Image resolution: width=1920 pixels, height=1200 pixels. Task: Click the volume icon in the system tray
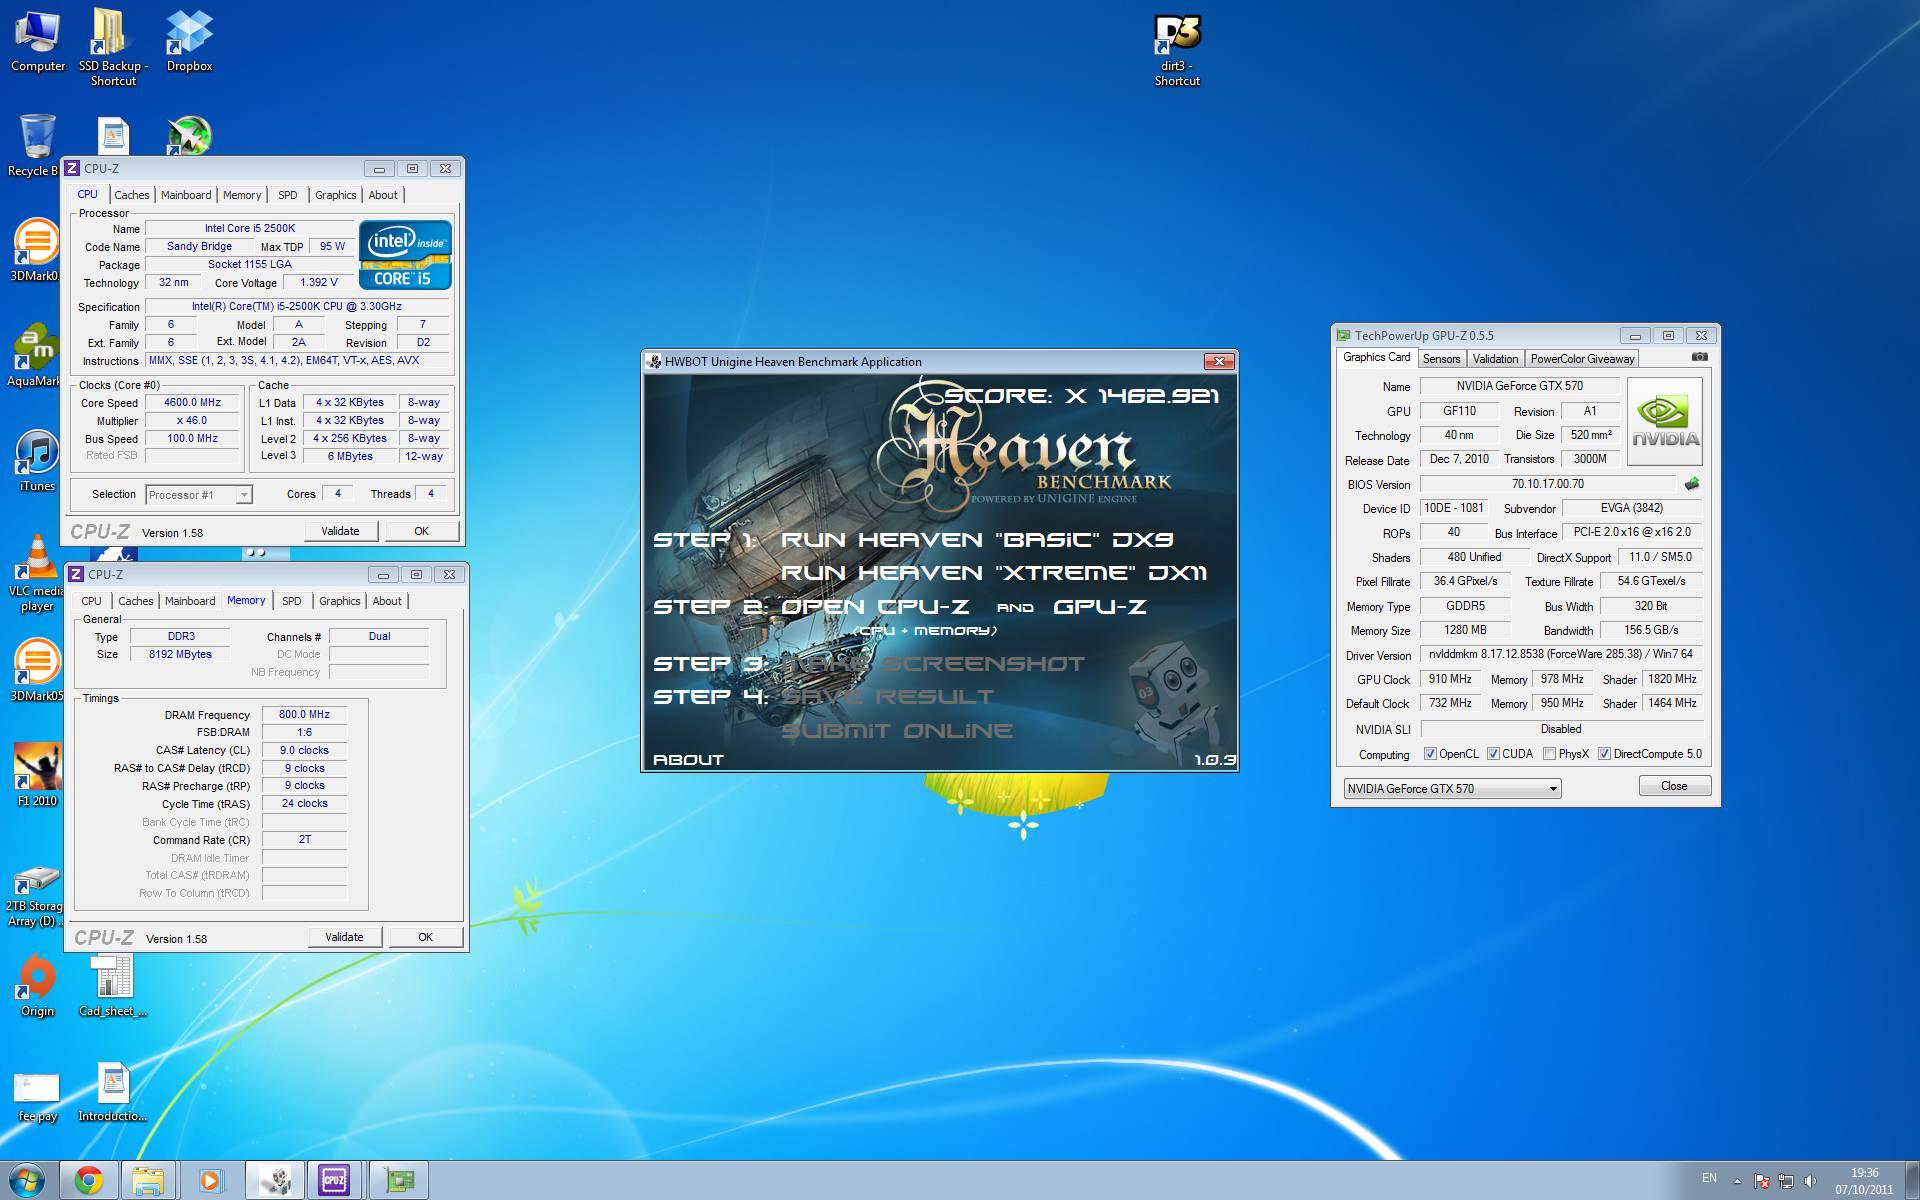1810,1181
